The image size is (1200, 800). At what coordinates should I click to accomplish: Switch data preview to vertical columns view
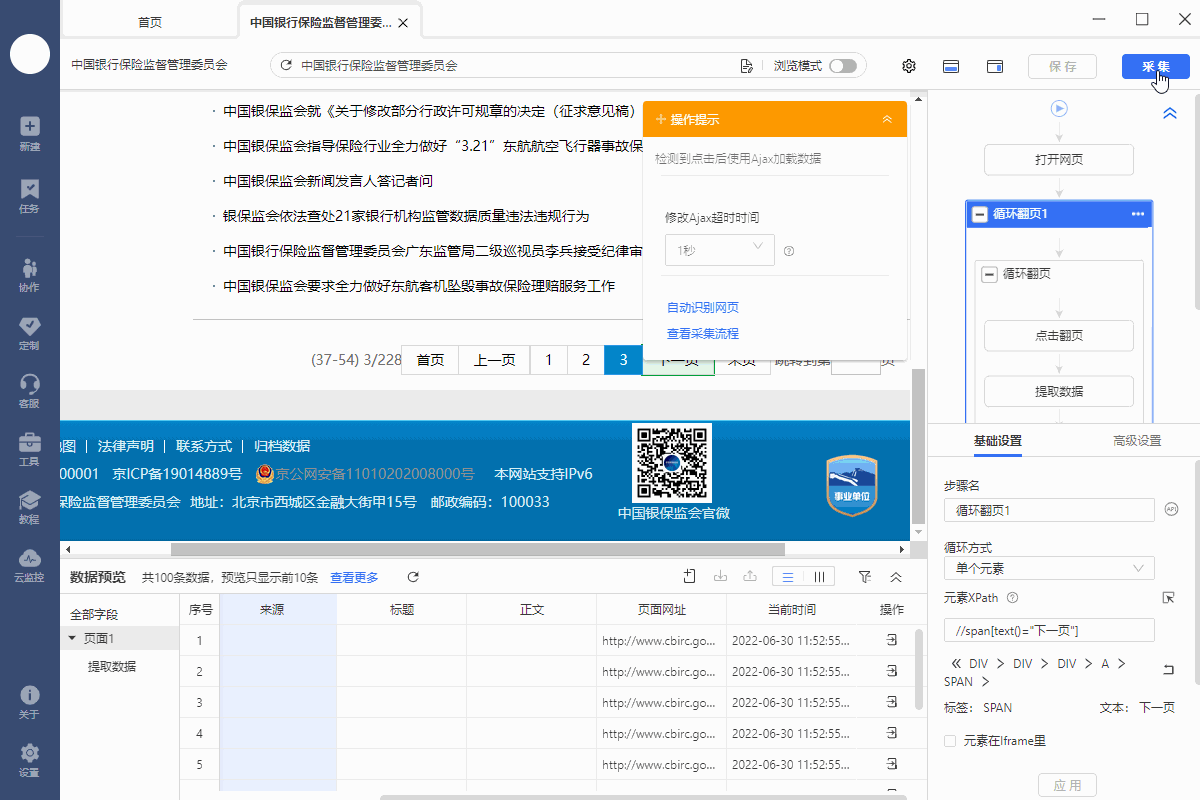pyautogui.click(x=819, y=577)
